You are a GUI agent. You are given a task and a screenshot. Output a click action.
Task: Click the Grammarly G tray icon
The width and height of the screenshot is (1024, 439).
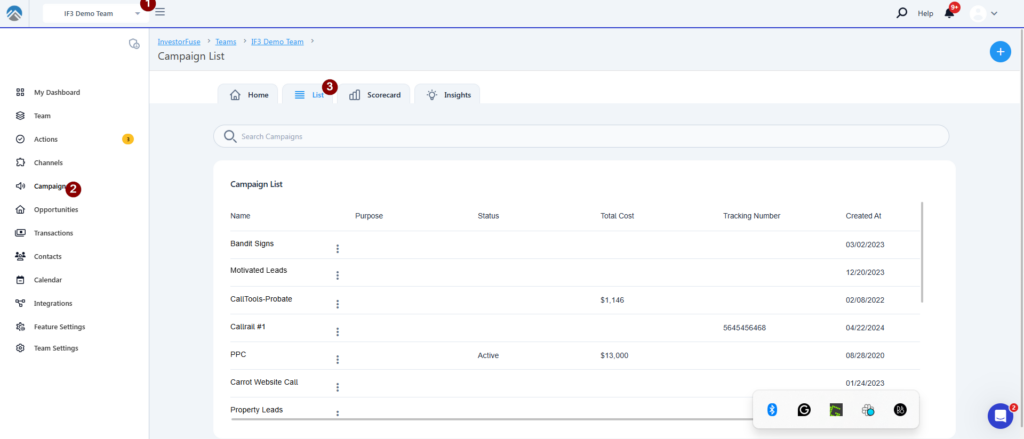pyautogui.click(x=804, y=410)
